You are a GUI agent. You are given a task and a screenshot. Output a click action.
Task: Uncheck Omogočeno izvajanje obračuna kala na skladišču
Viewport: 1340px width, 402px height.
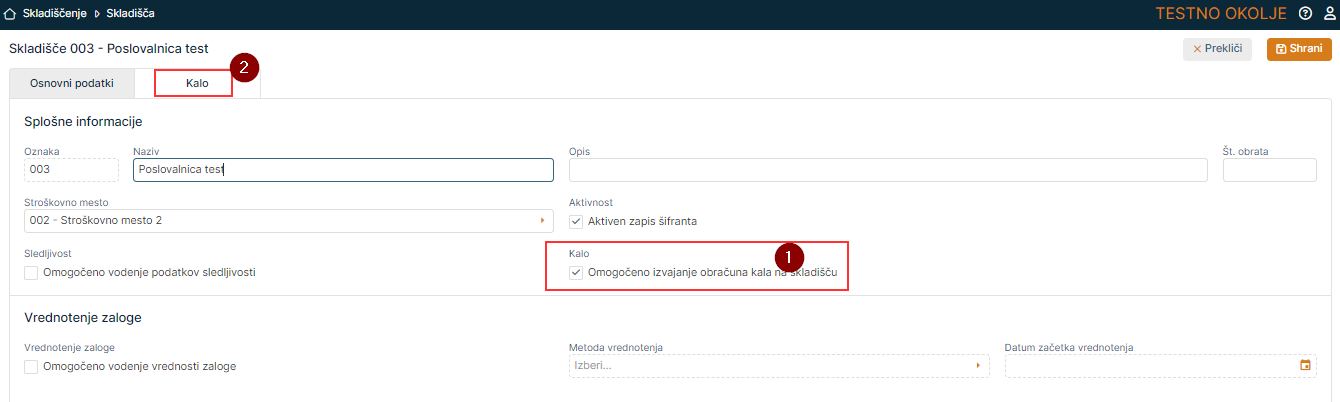point(576,272)
